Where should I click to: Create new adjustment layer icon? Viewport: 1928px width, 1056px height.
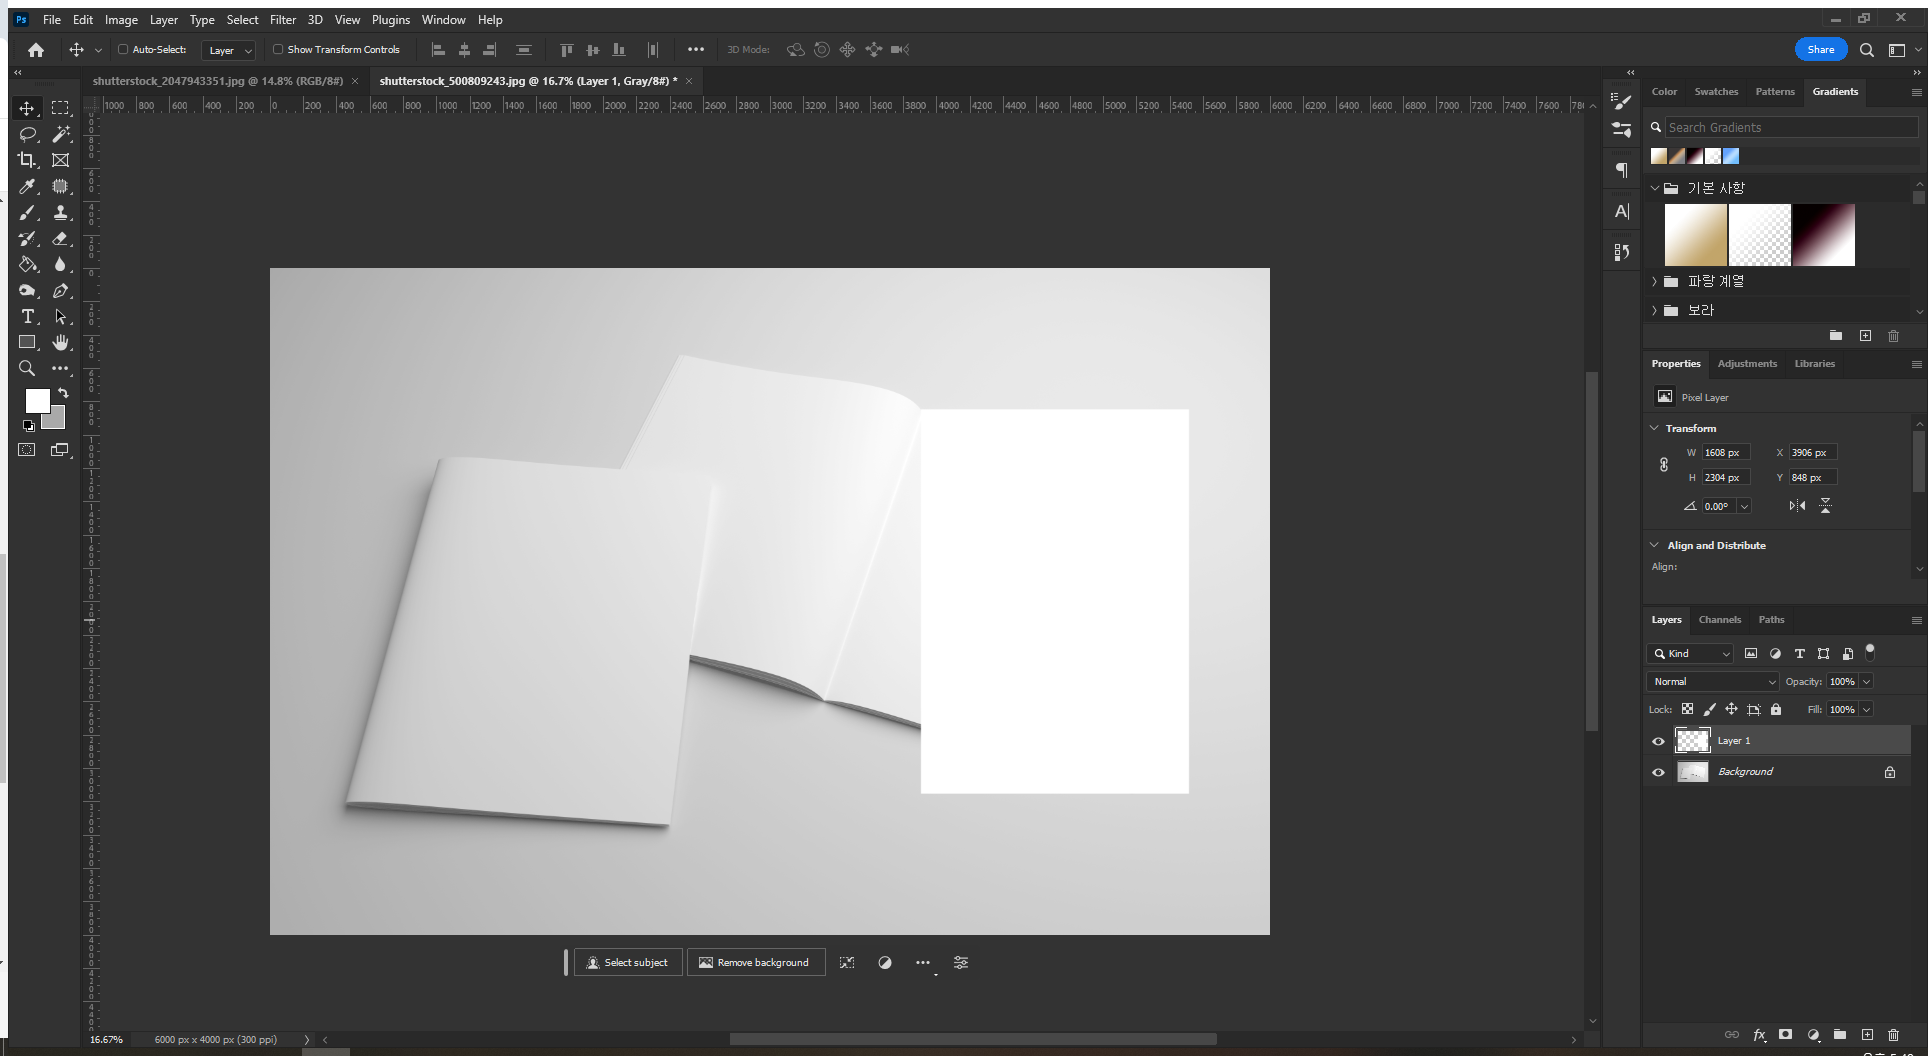[1813, 1035]
